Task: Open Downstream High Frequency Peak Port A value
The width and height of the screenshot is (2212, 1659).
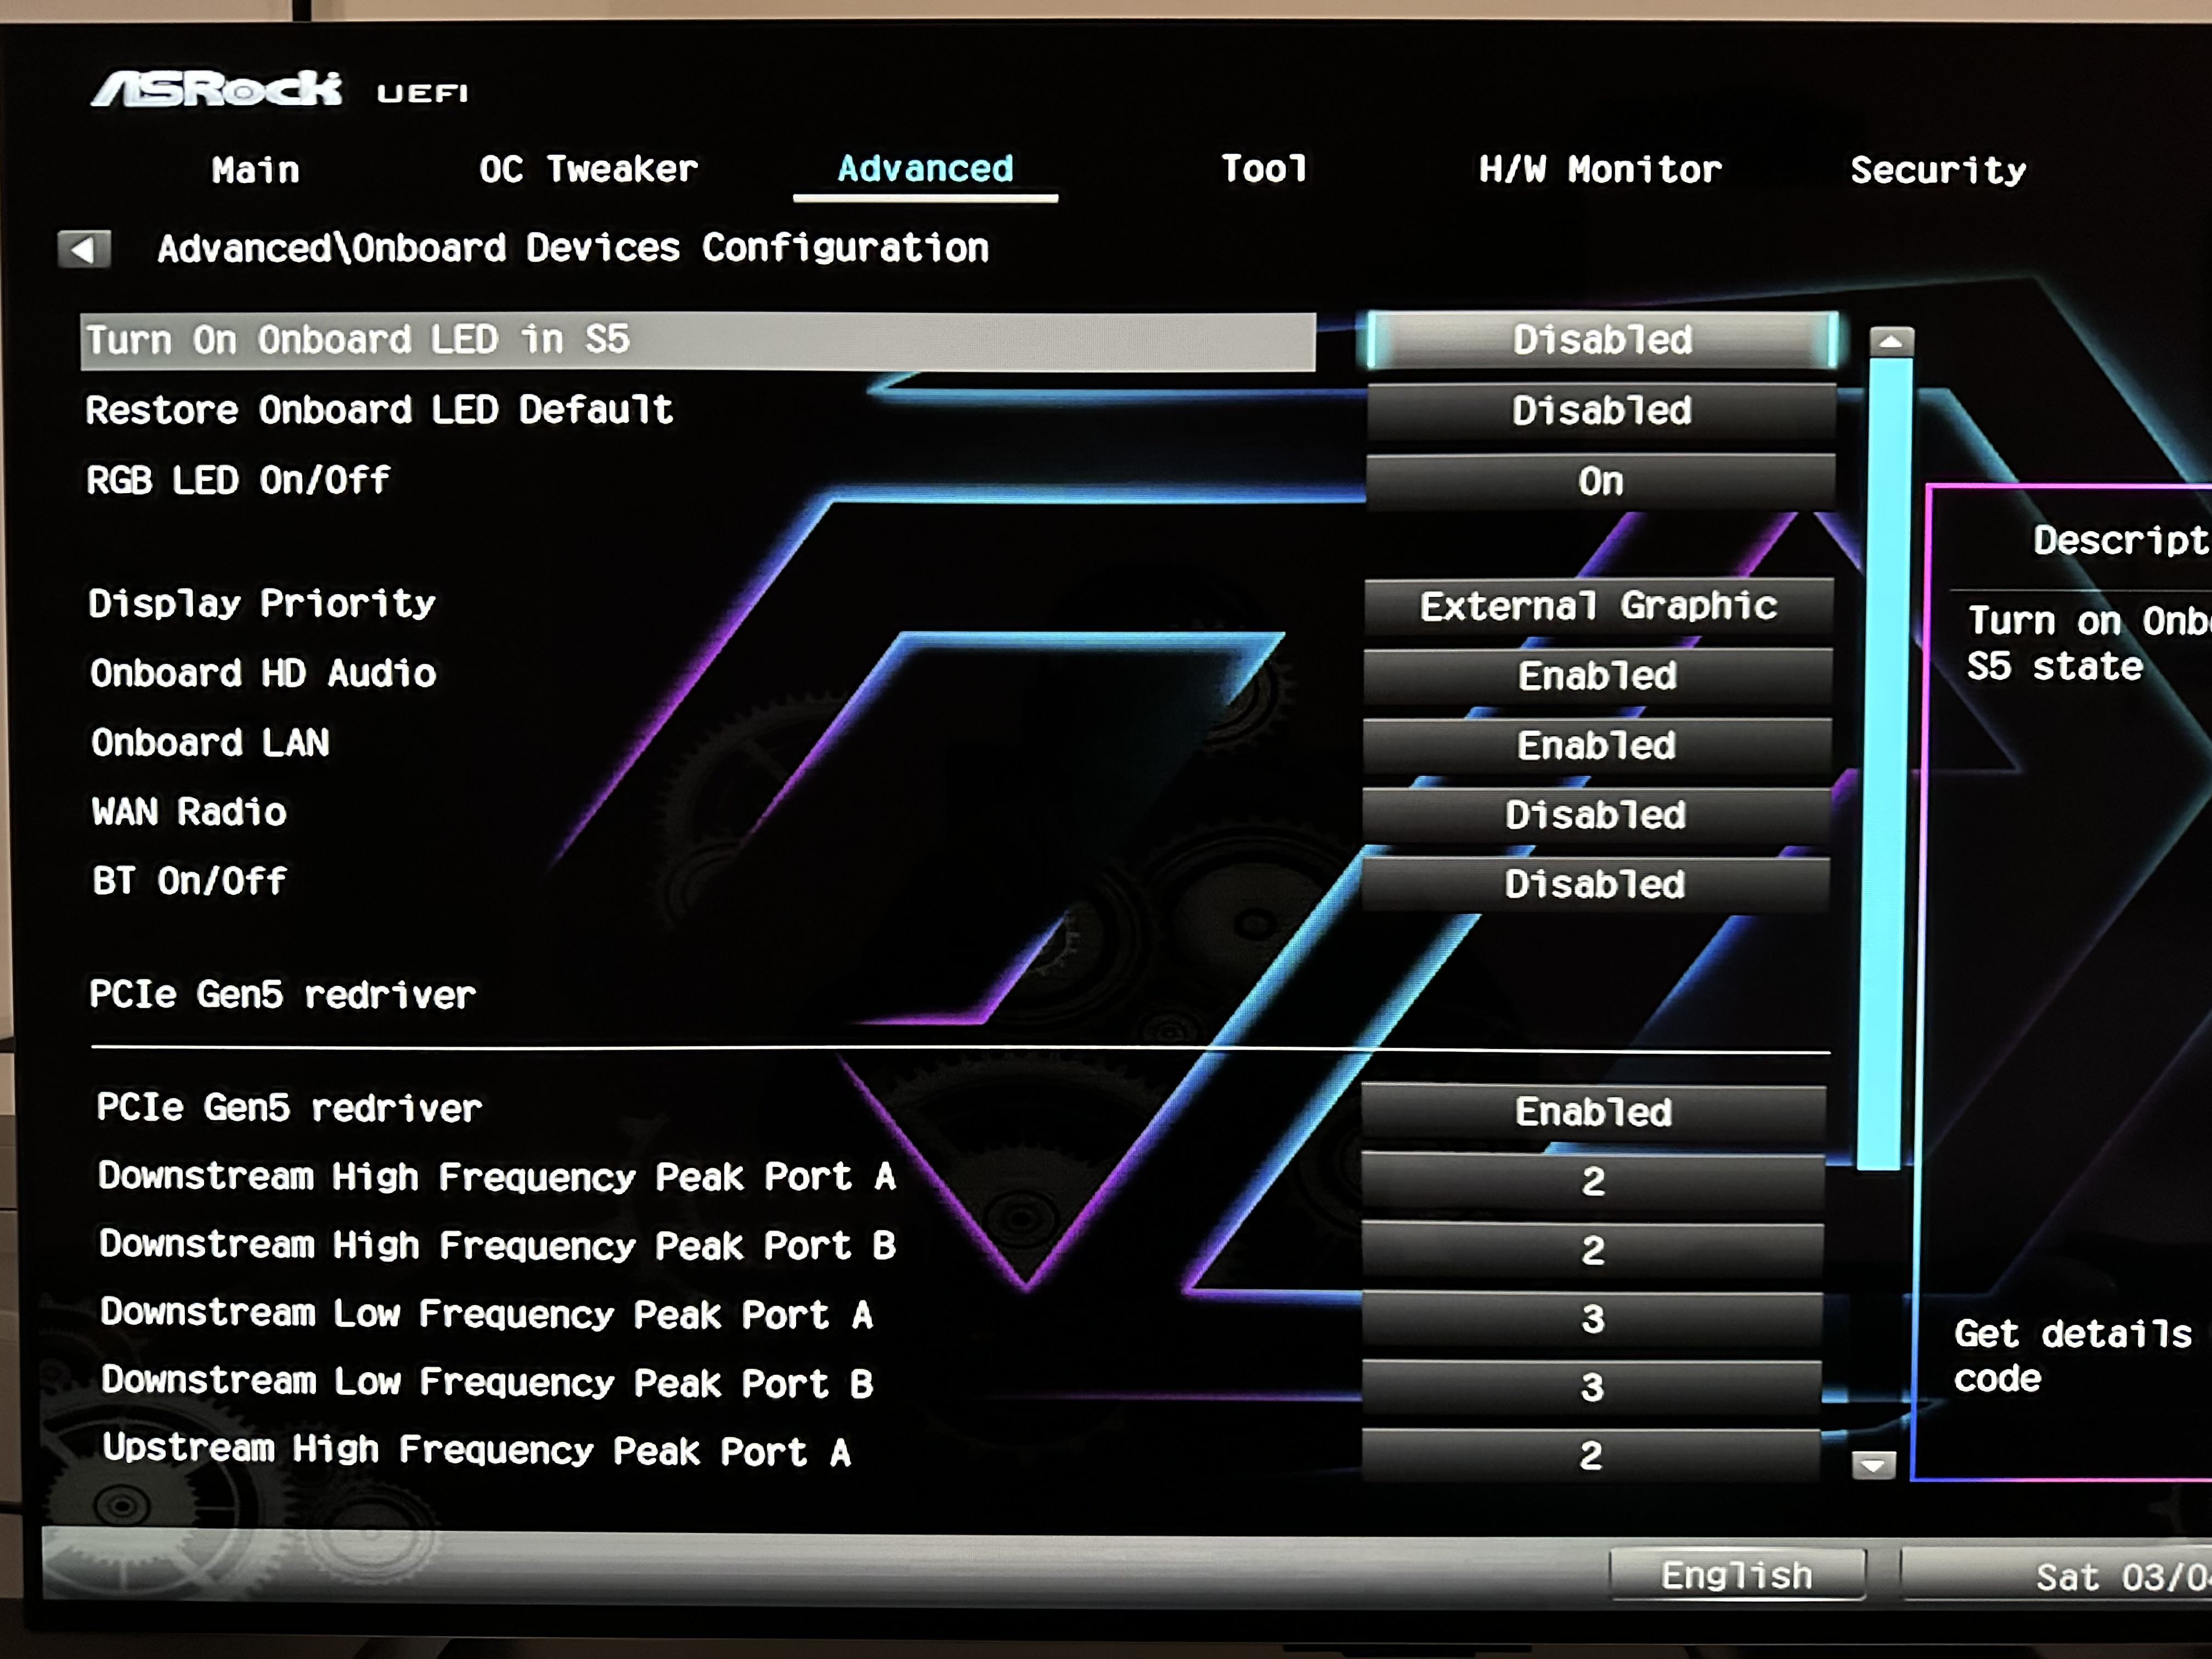Action: tap(1592, 1182)
